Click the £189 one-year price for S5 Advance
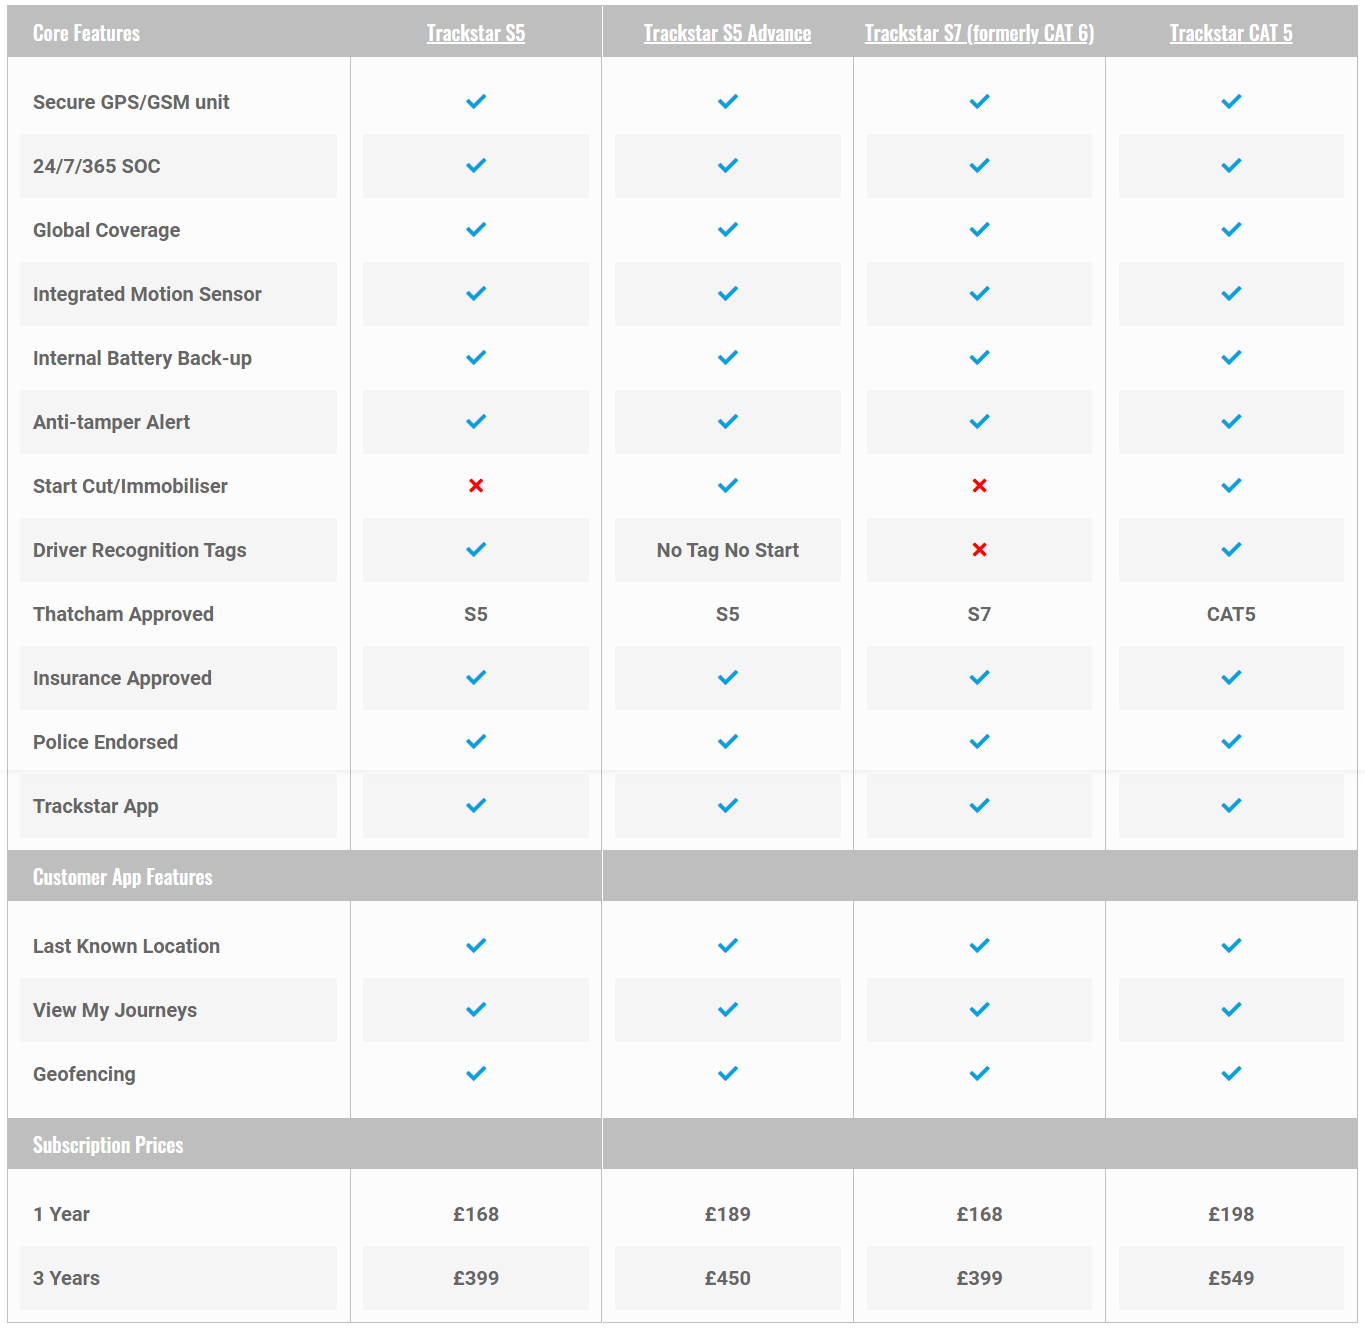1365x1331 pixels. click(728, 1214)
